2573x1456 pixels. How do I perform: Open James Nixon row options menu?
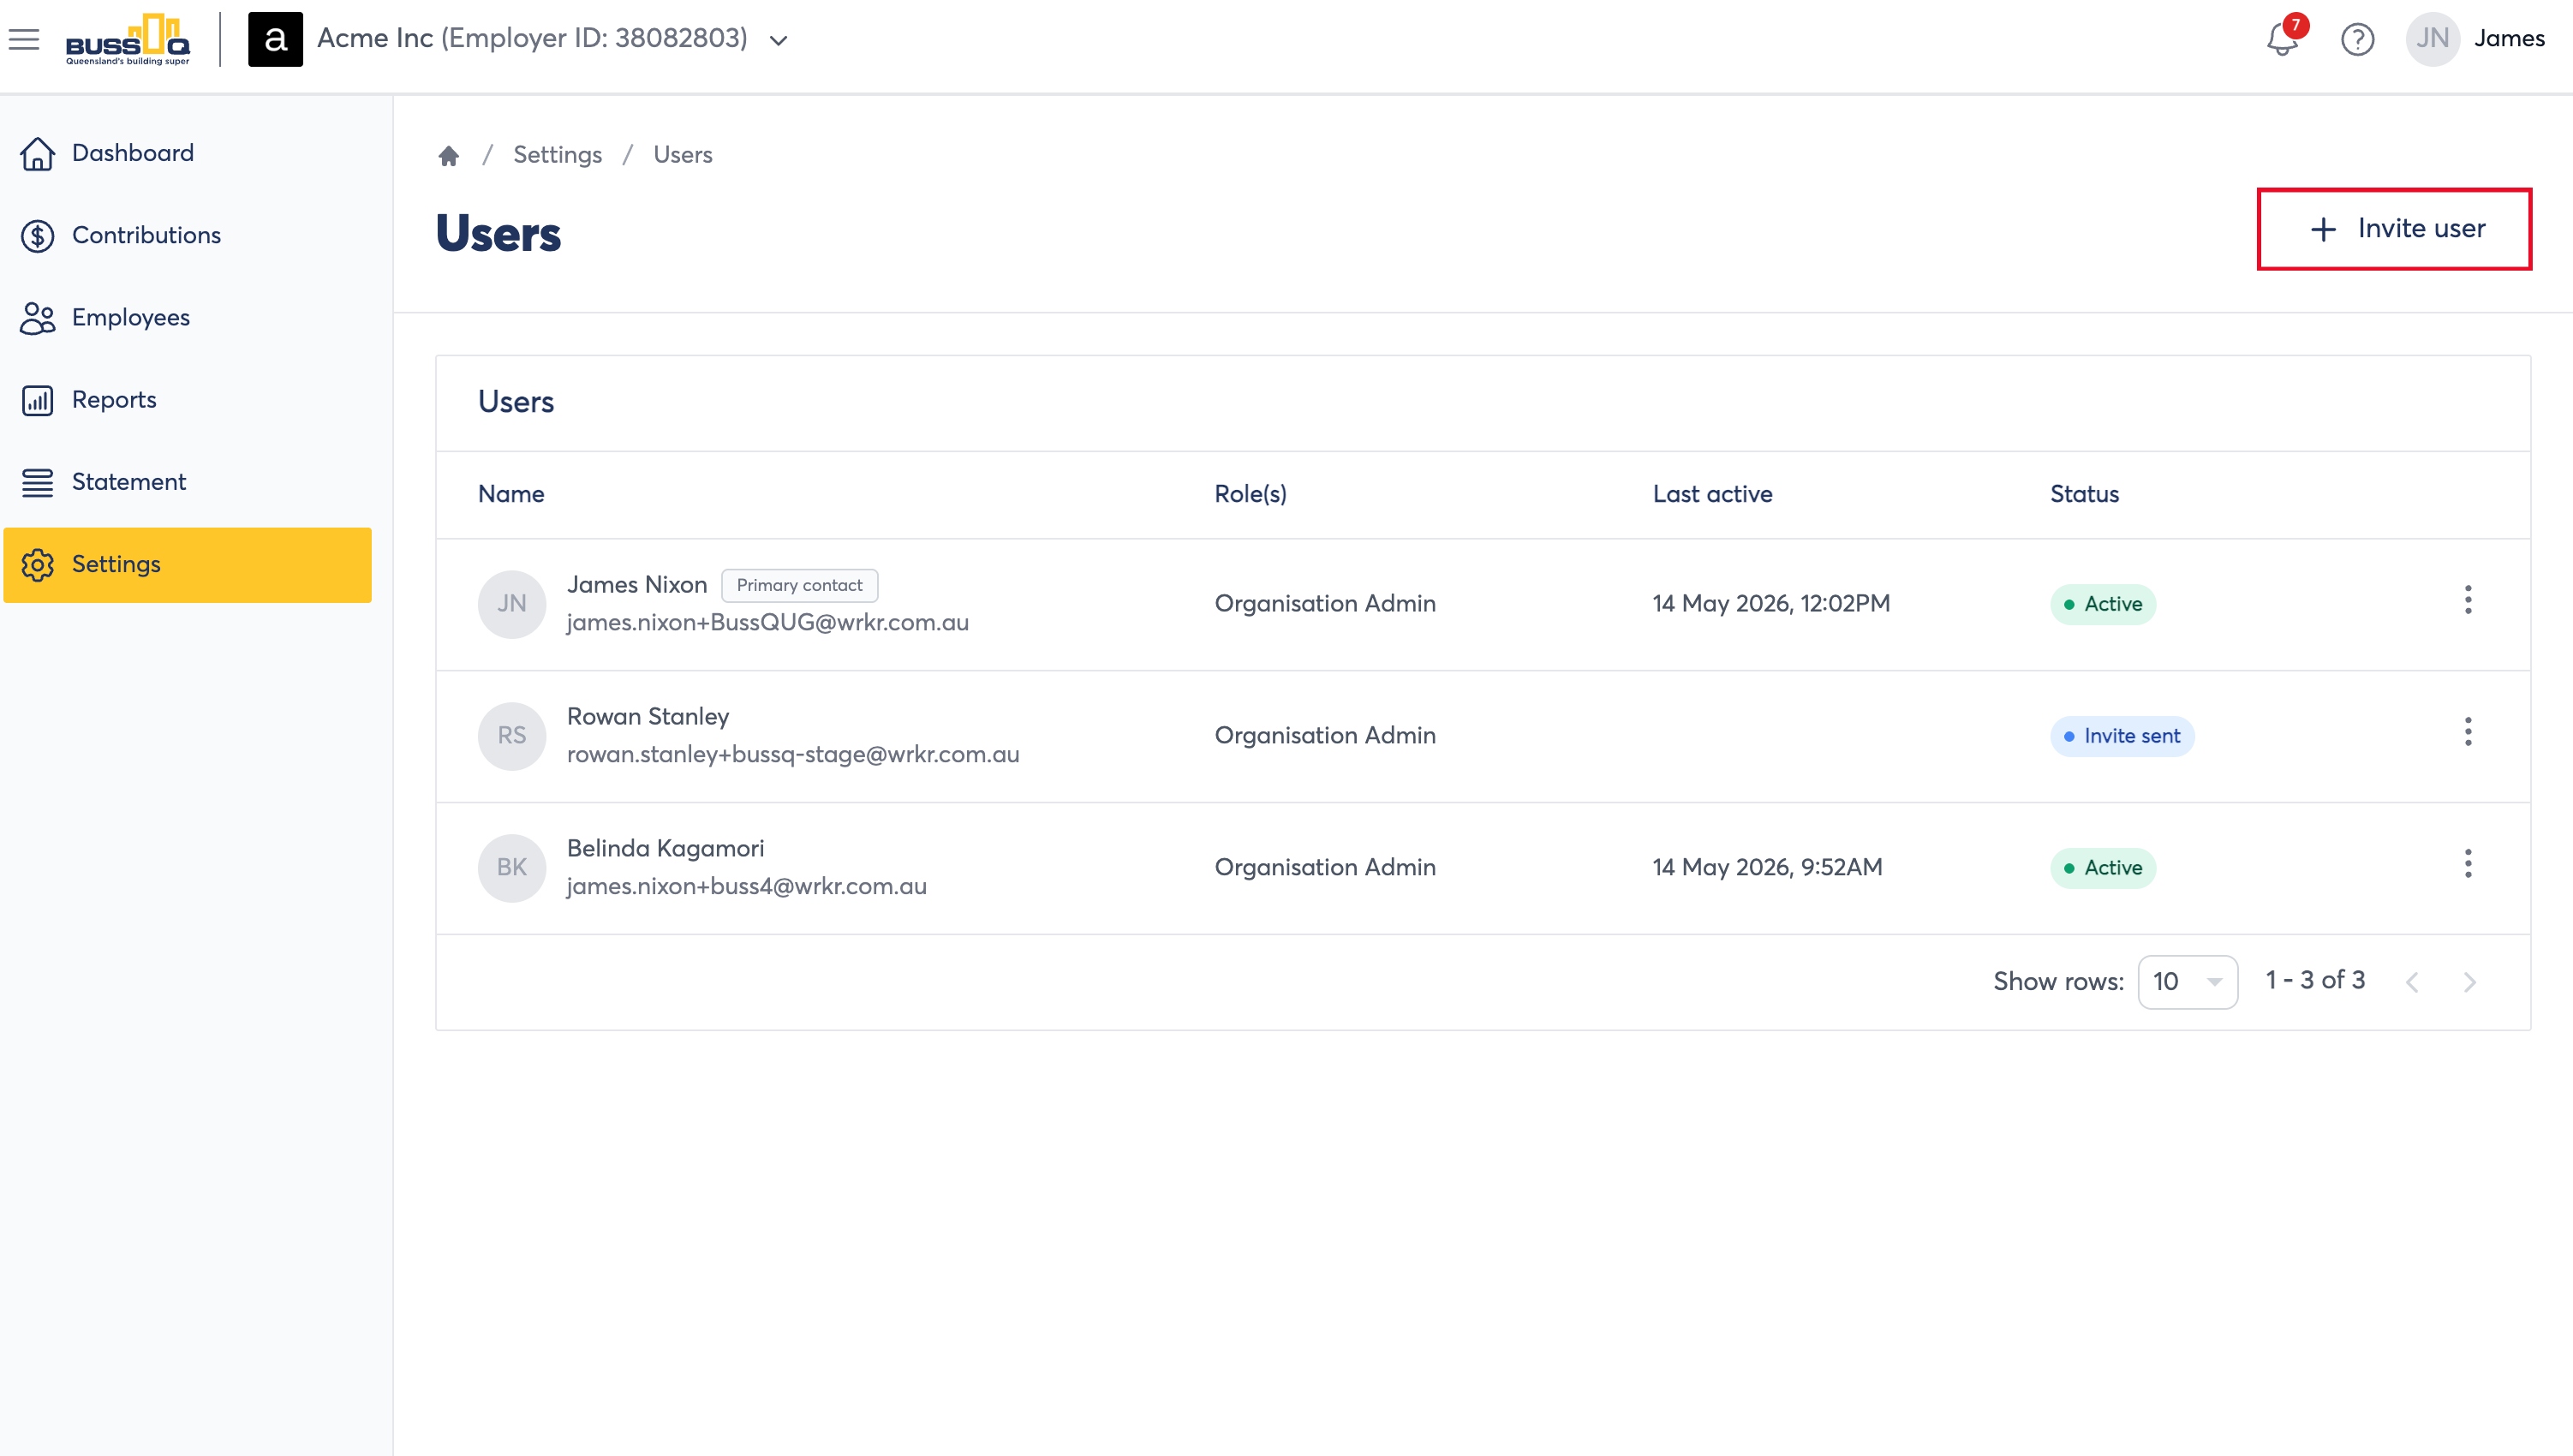pos(2467,600)
